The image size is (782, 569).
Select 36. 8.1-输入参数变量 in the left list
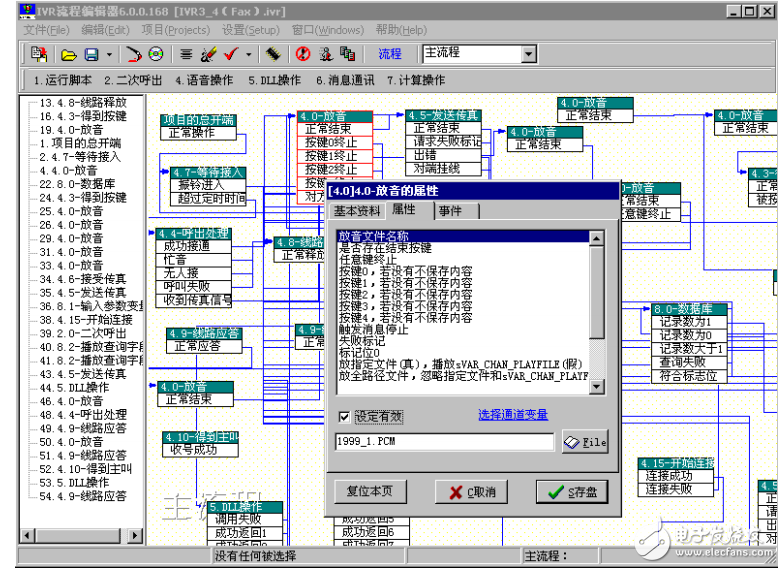(91, 305)
